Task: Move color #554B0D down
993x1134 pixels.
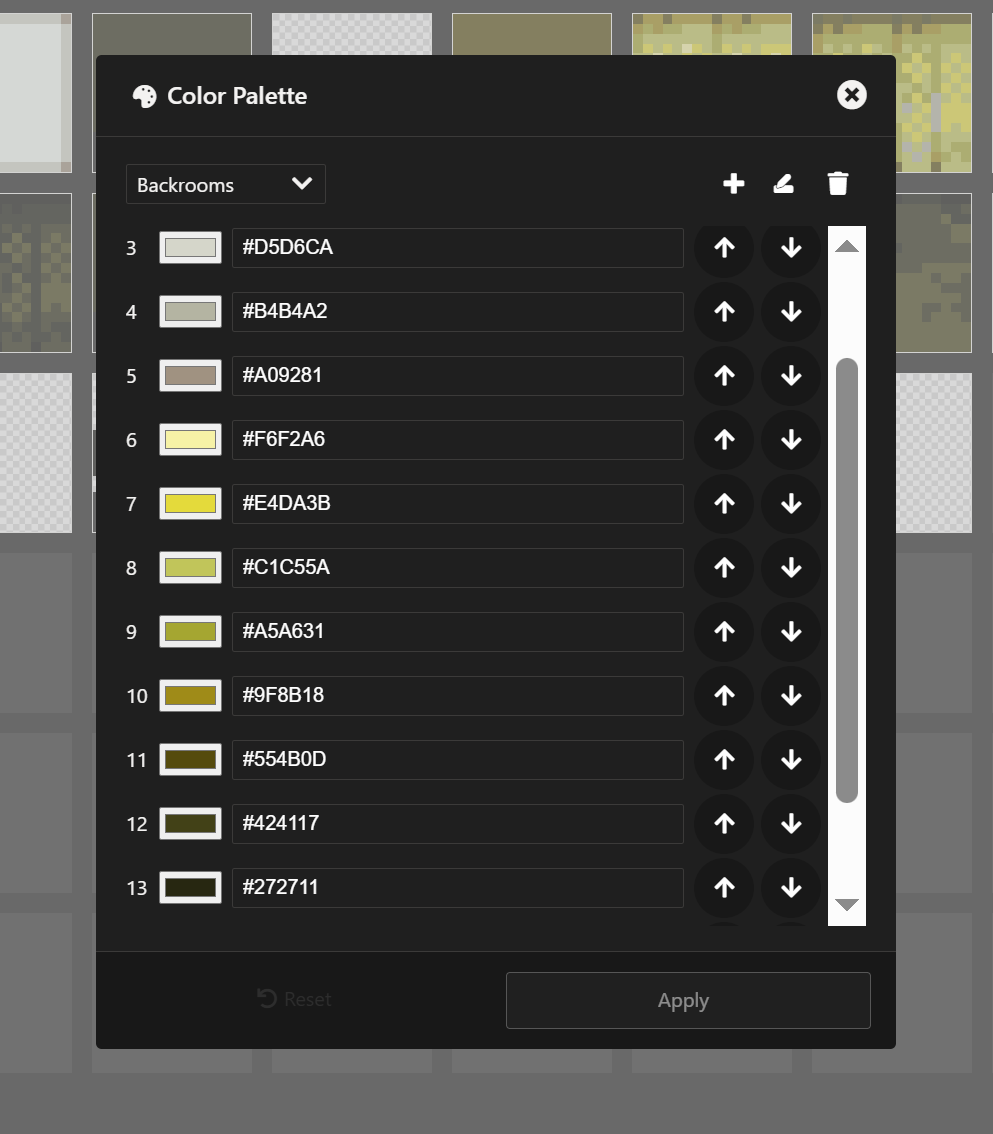Action: [x=791, y=759]
